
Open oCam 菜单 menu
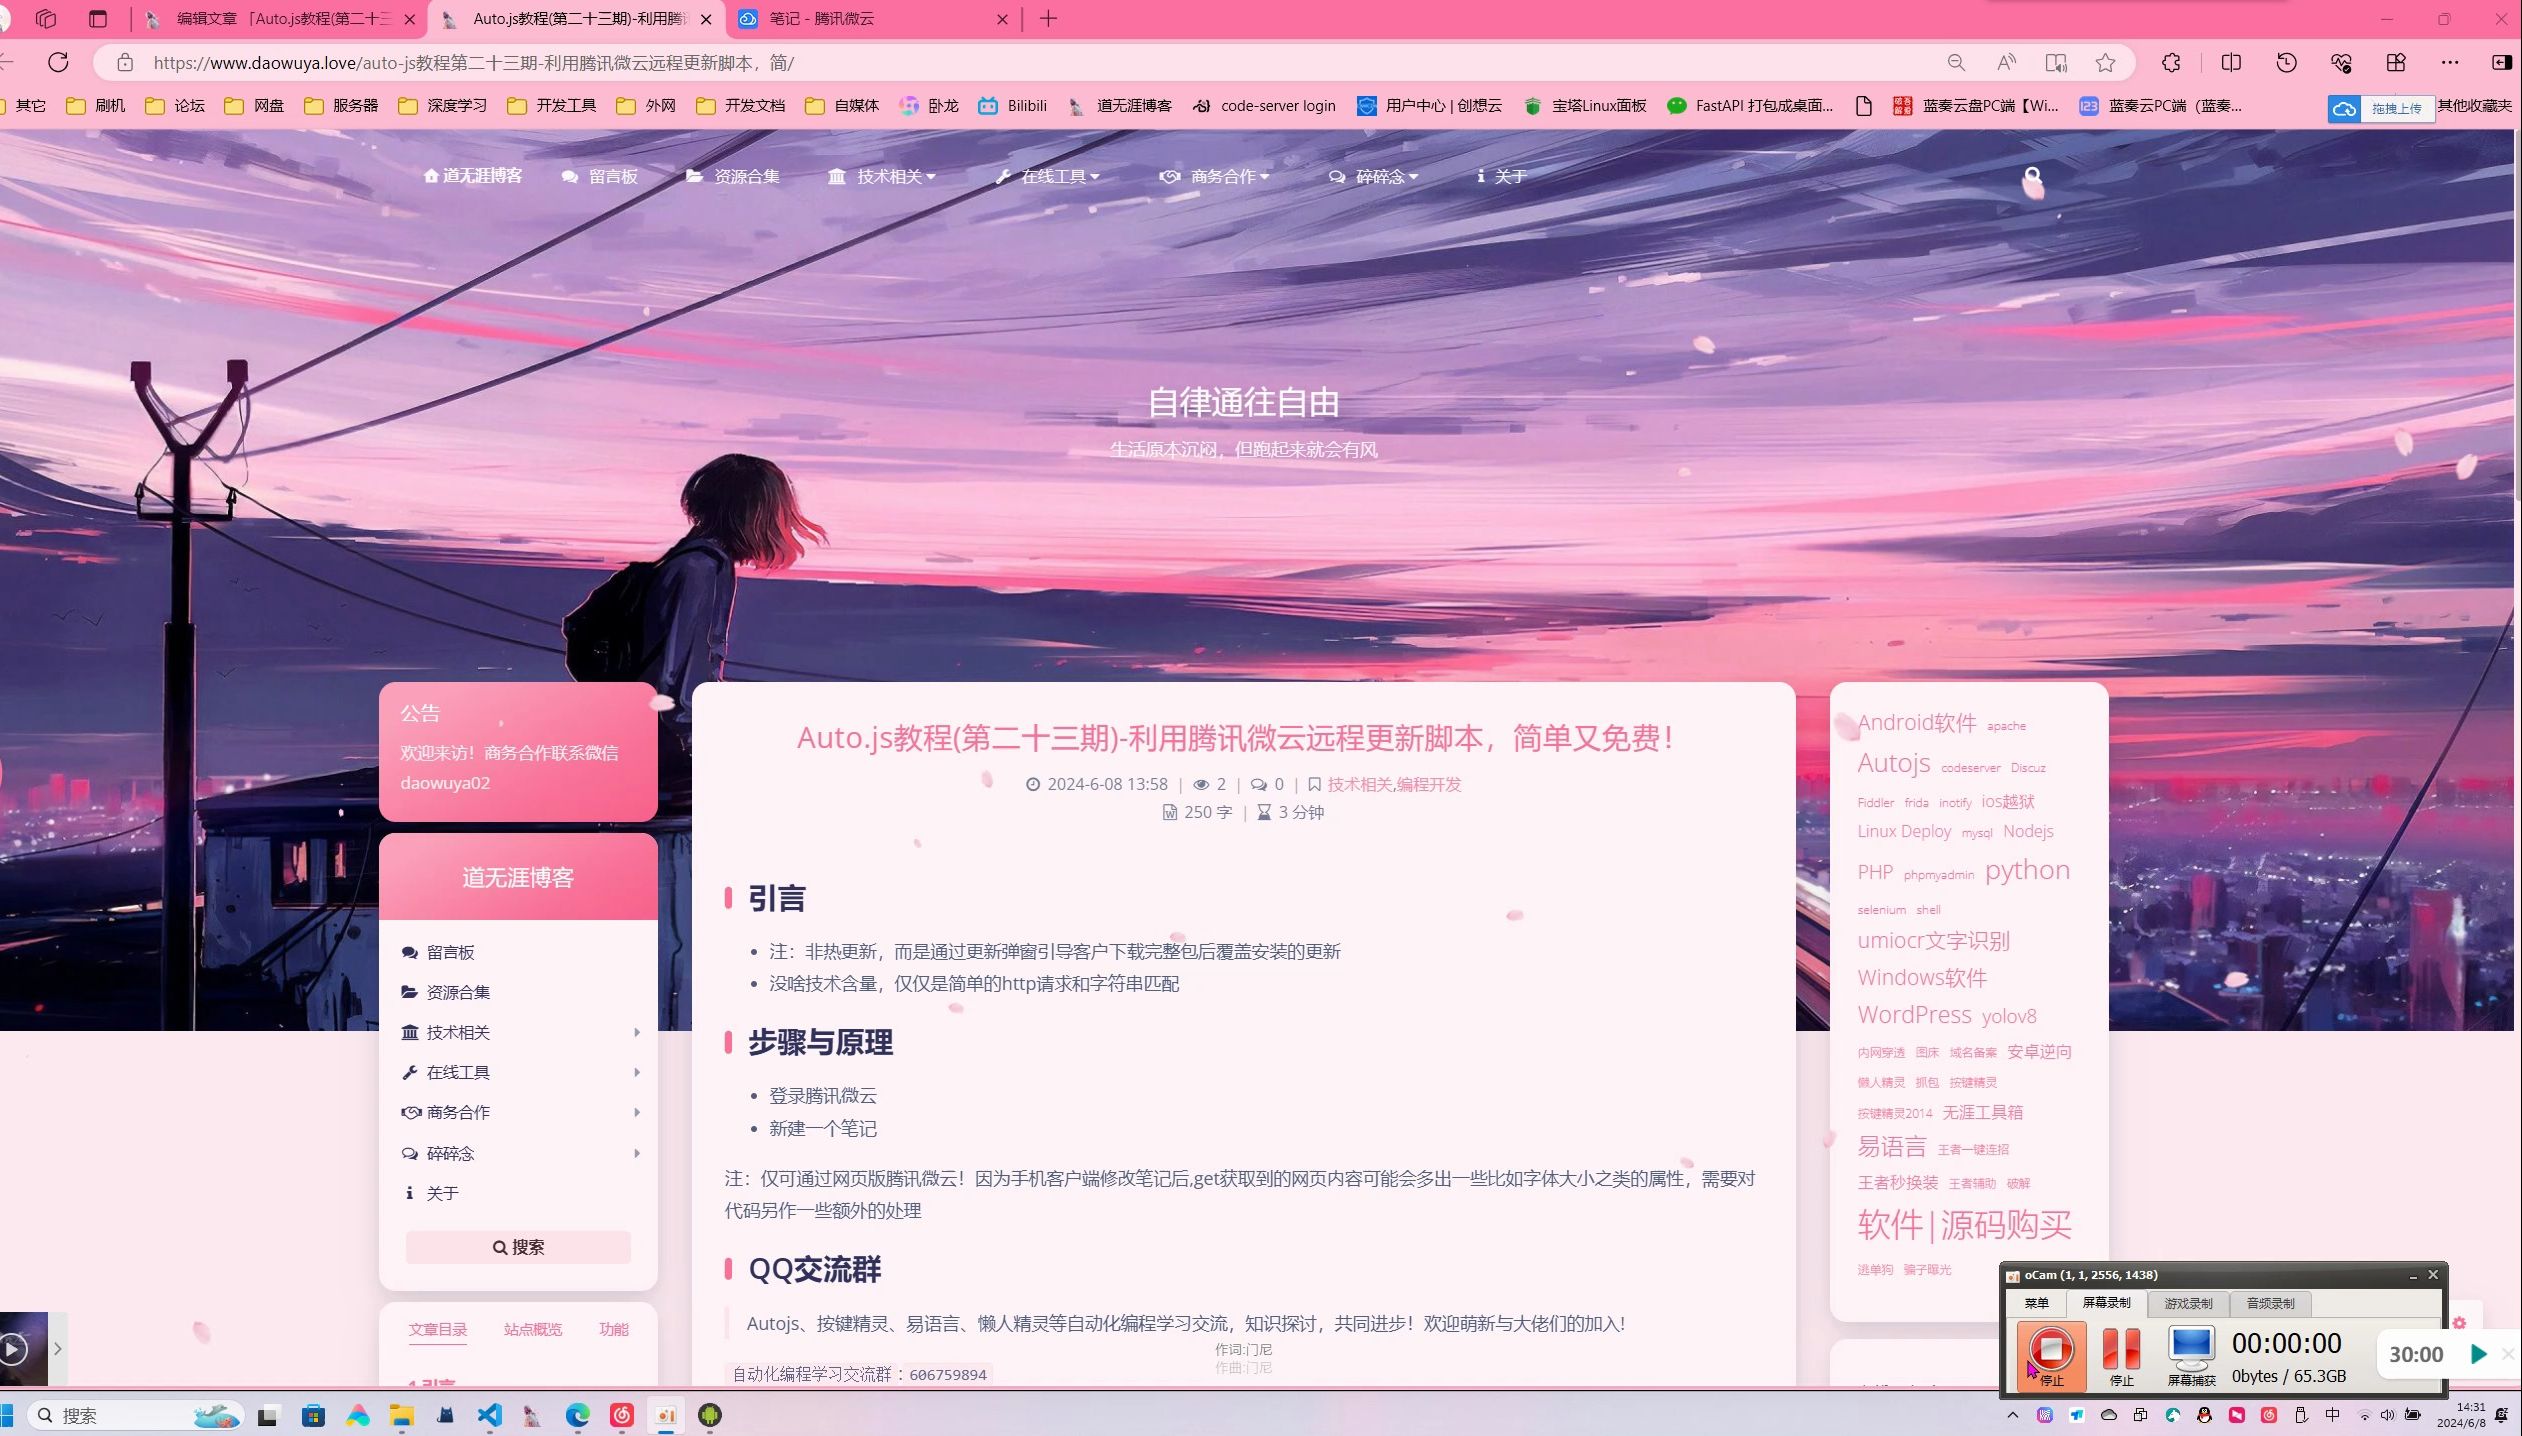pos(2036,1303)
